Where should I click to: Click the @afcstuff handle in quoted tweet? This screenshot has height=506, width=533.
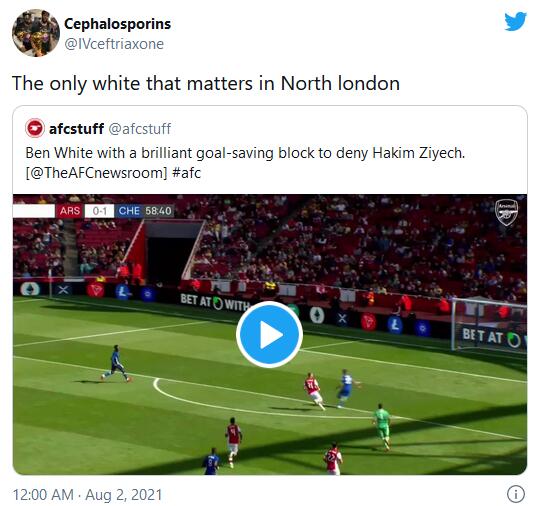(x=140, y=129)
